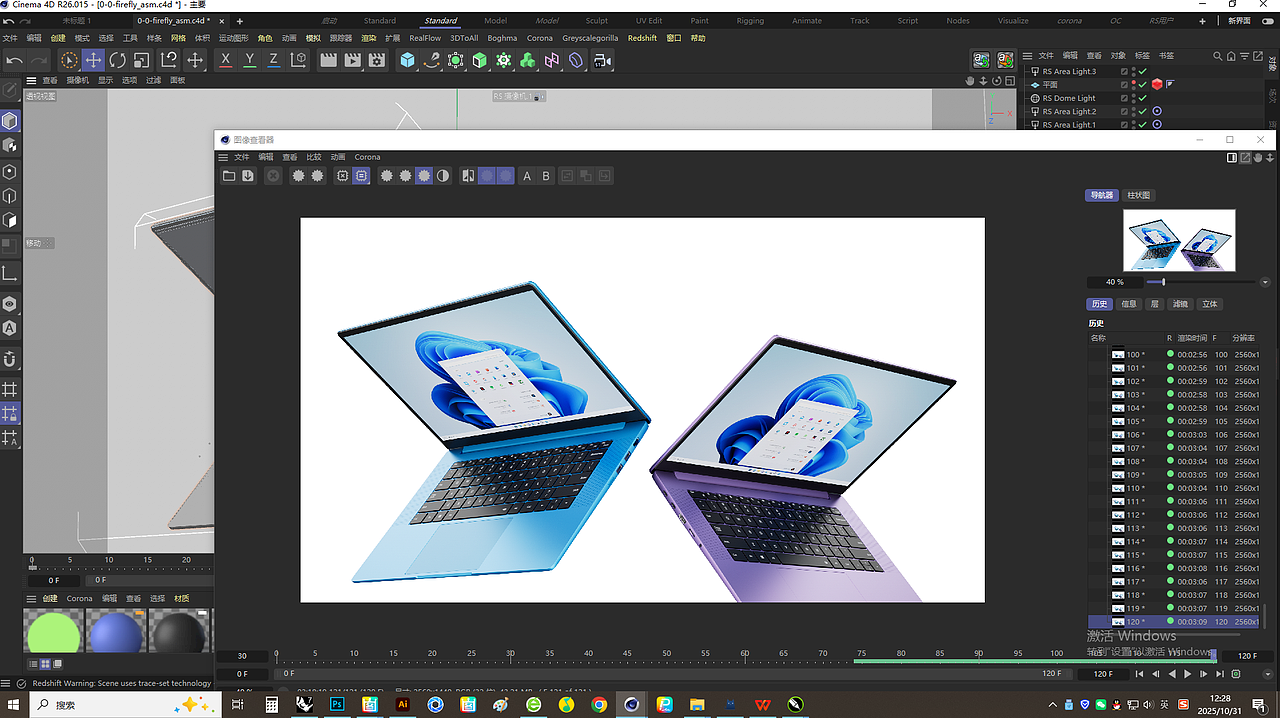Open Object Manager 标签 menu
Viewport: 1280px width, 718px height.
pyautogui.click(x=1142, y=56)
